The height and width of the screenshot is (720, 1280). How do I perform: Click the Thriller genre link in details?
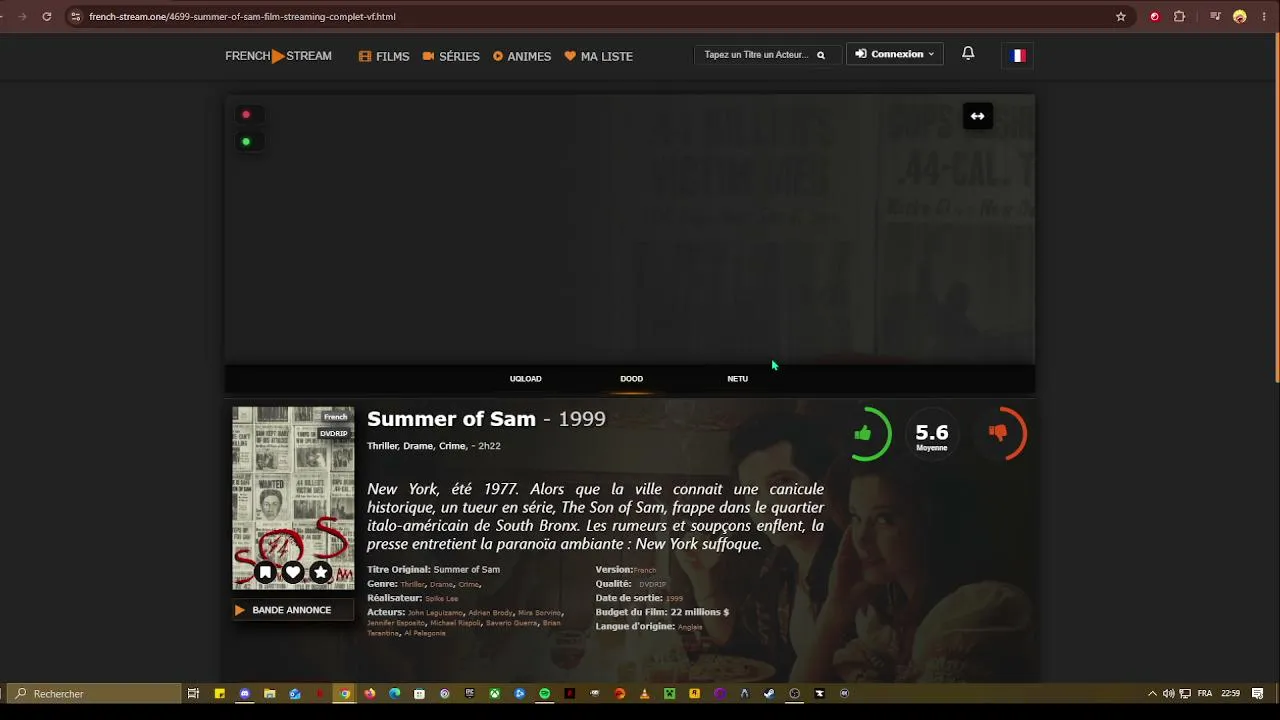pyautogui.click(x=412, y=584)
